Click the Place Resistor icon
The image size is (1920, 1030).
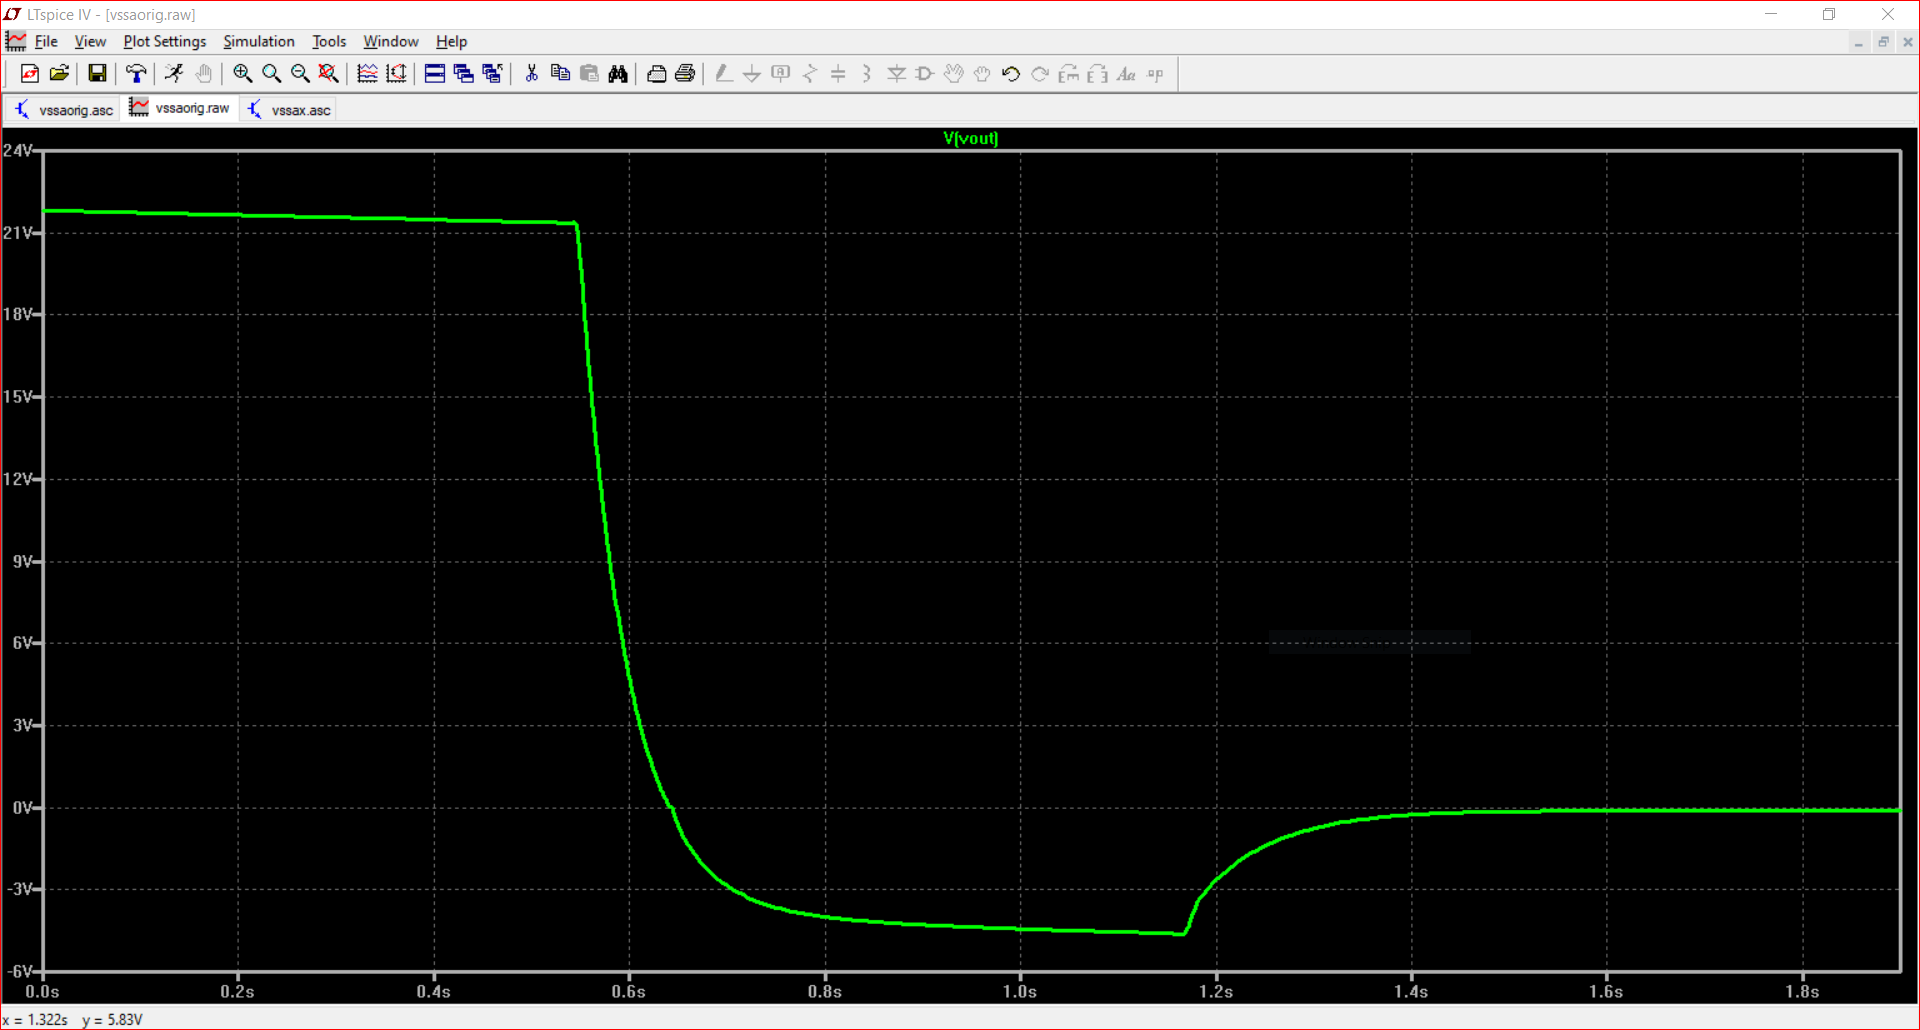click(810, 74)
